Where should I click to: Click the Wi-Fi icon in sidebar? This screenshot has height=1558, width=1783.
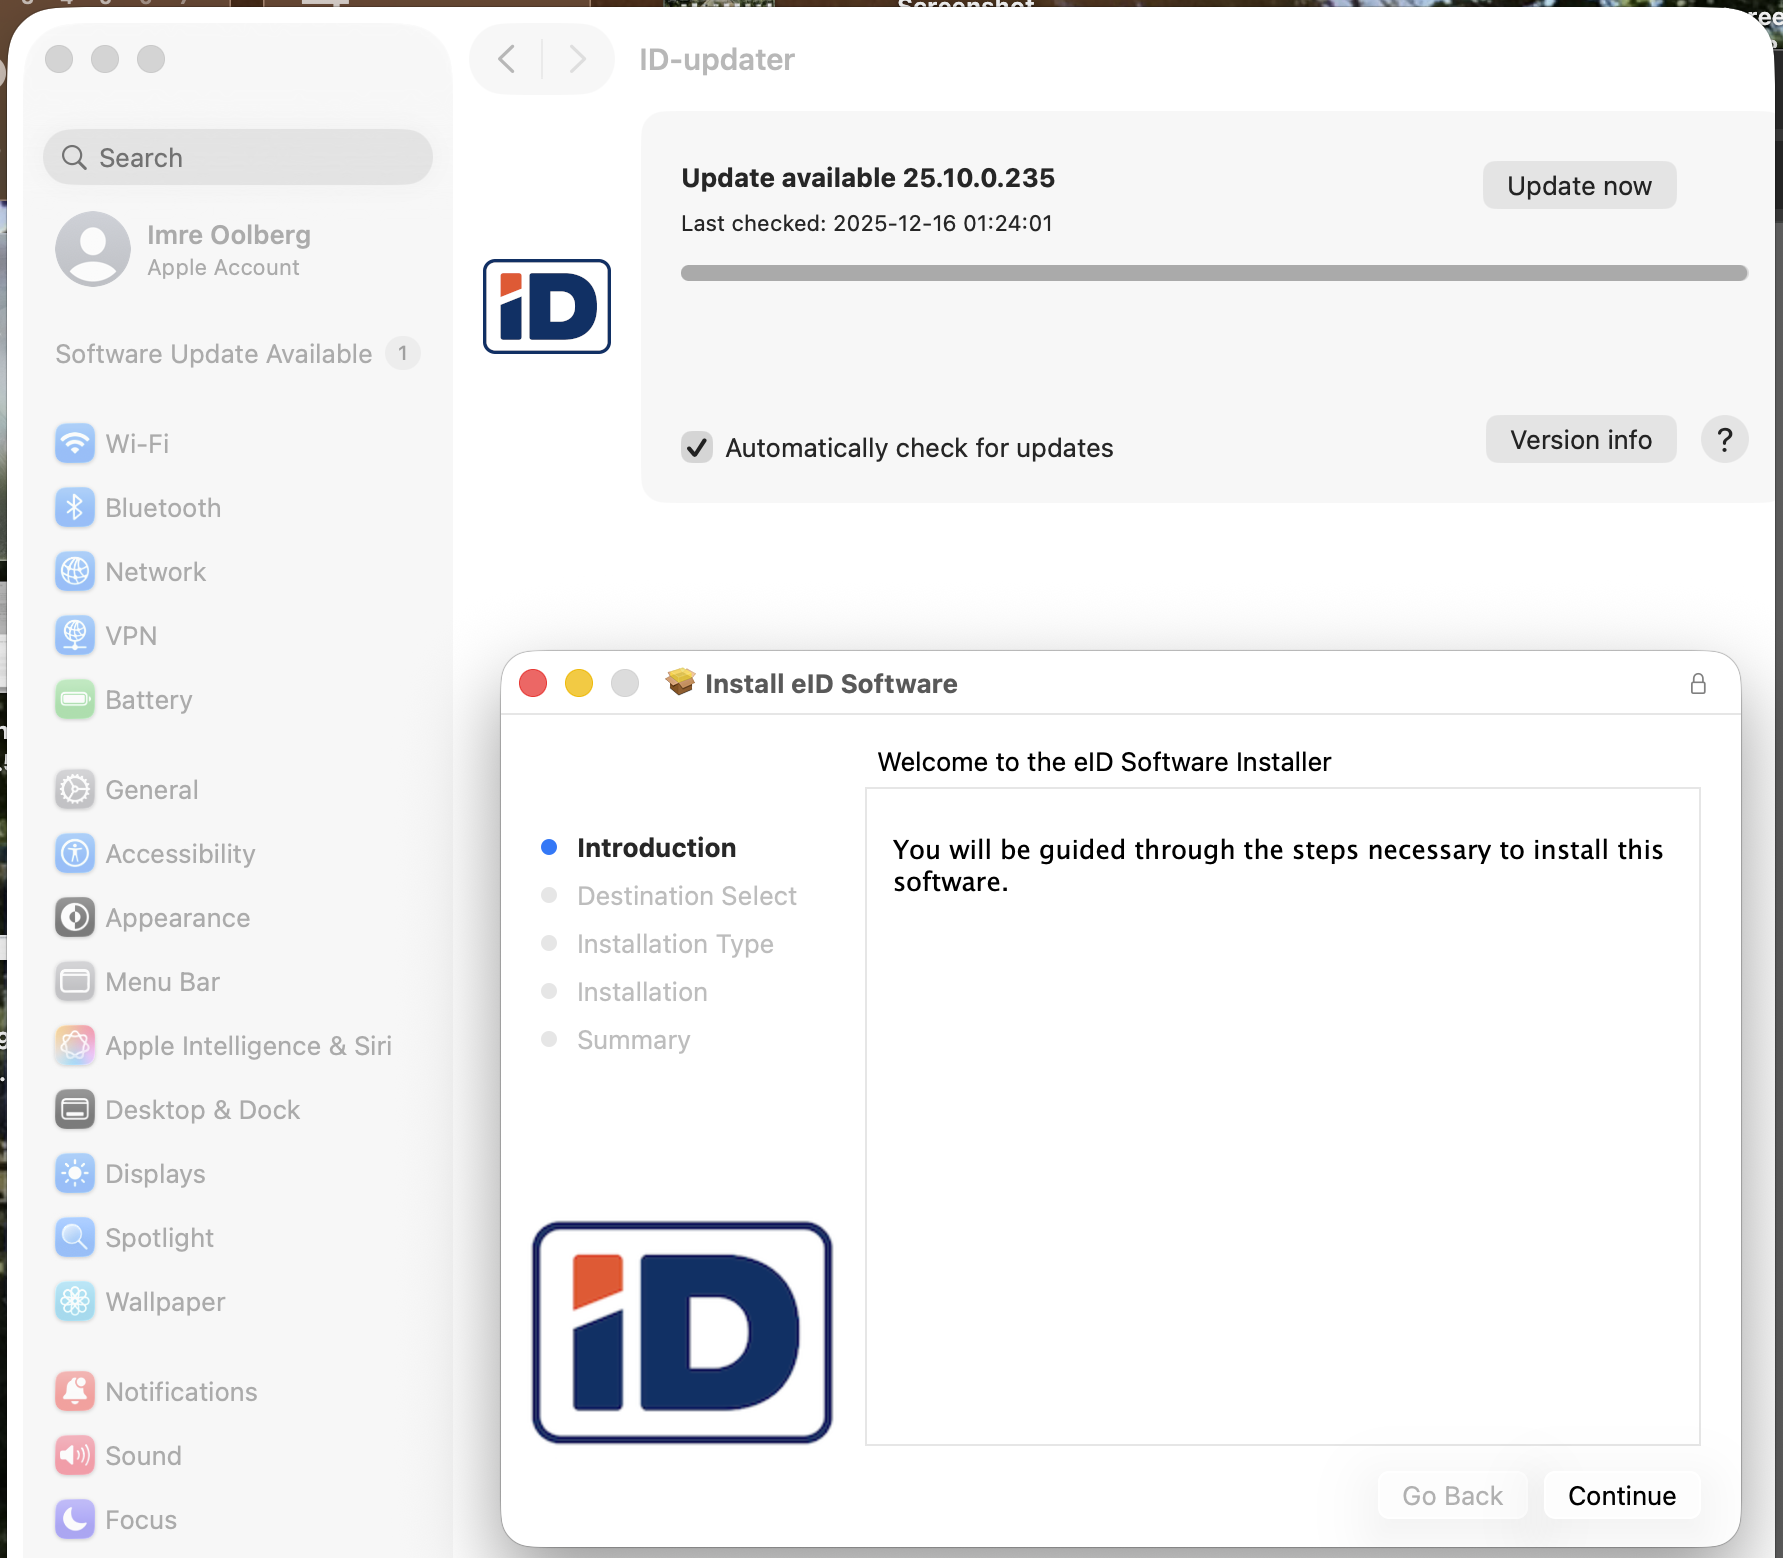coord(75,444)
